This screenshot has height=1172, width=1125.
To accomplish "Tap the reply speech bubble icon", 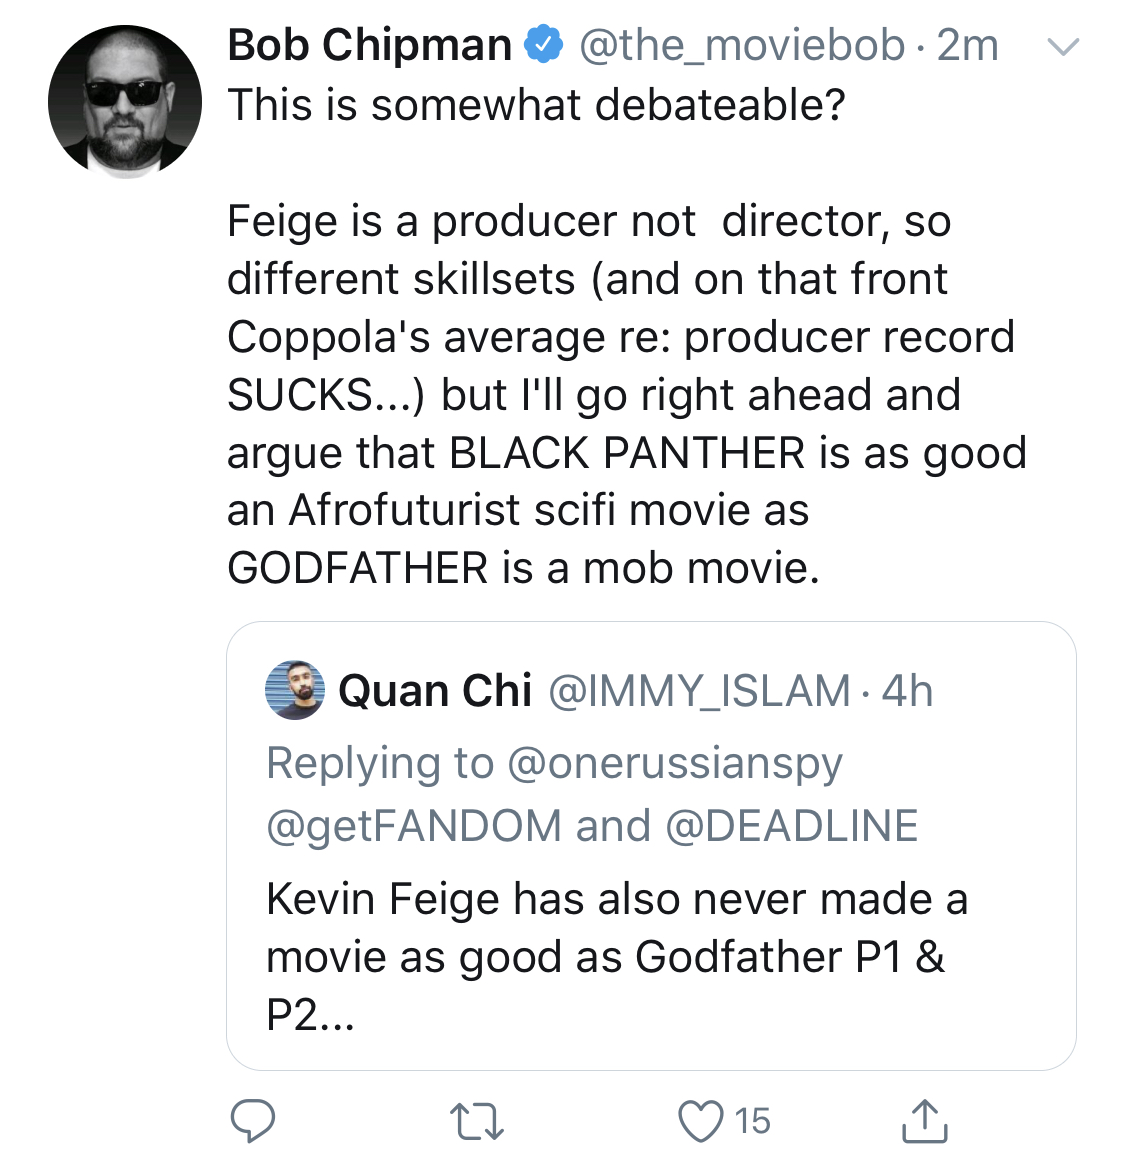I will [253, 1120].
